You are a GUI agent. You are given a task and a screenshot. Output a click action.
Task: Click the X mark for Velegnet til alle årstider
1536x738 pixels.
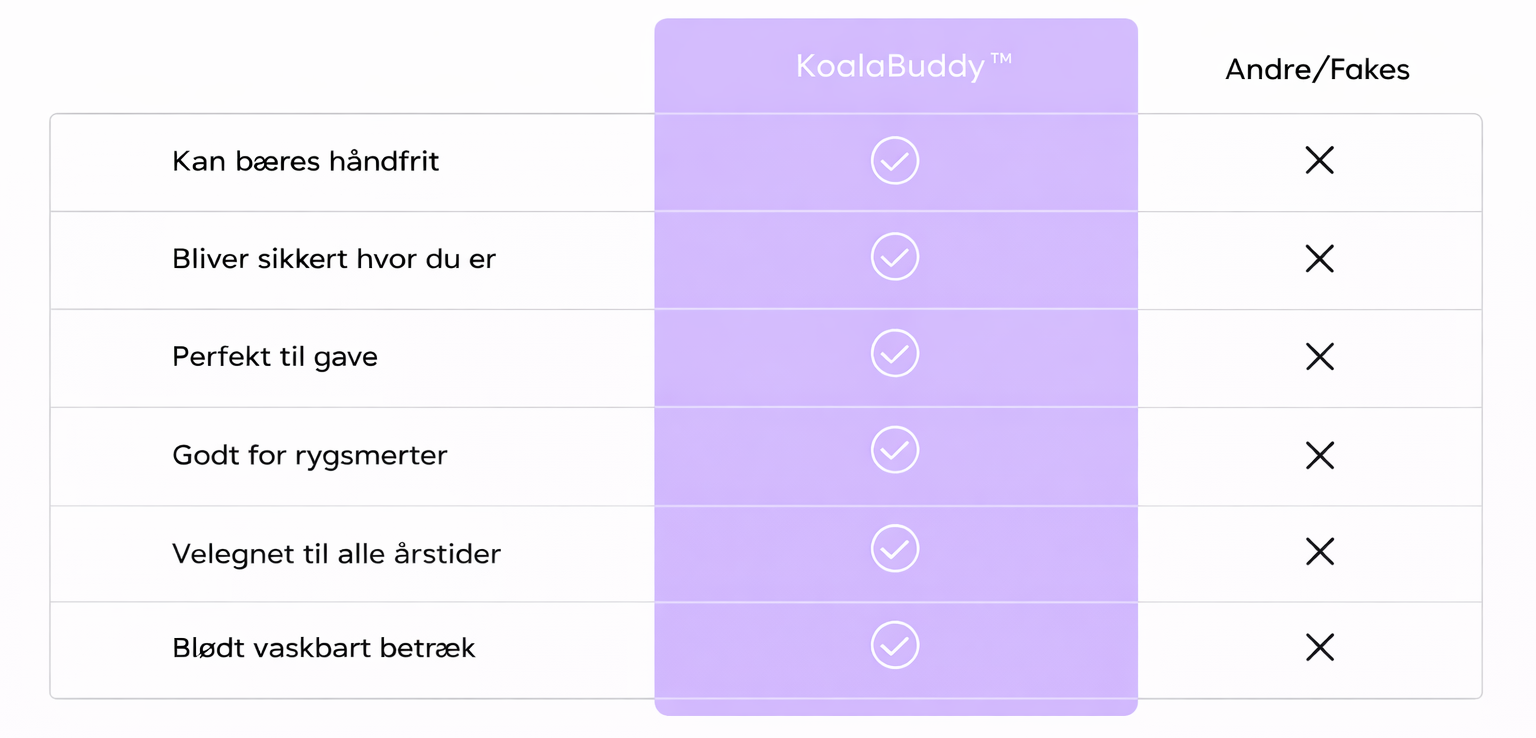pyautogui.click(x=1320, y=551)
